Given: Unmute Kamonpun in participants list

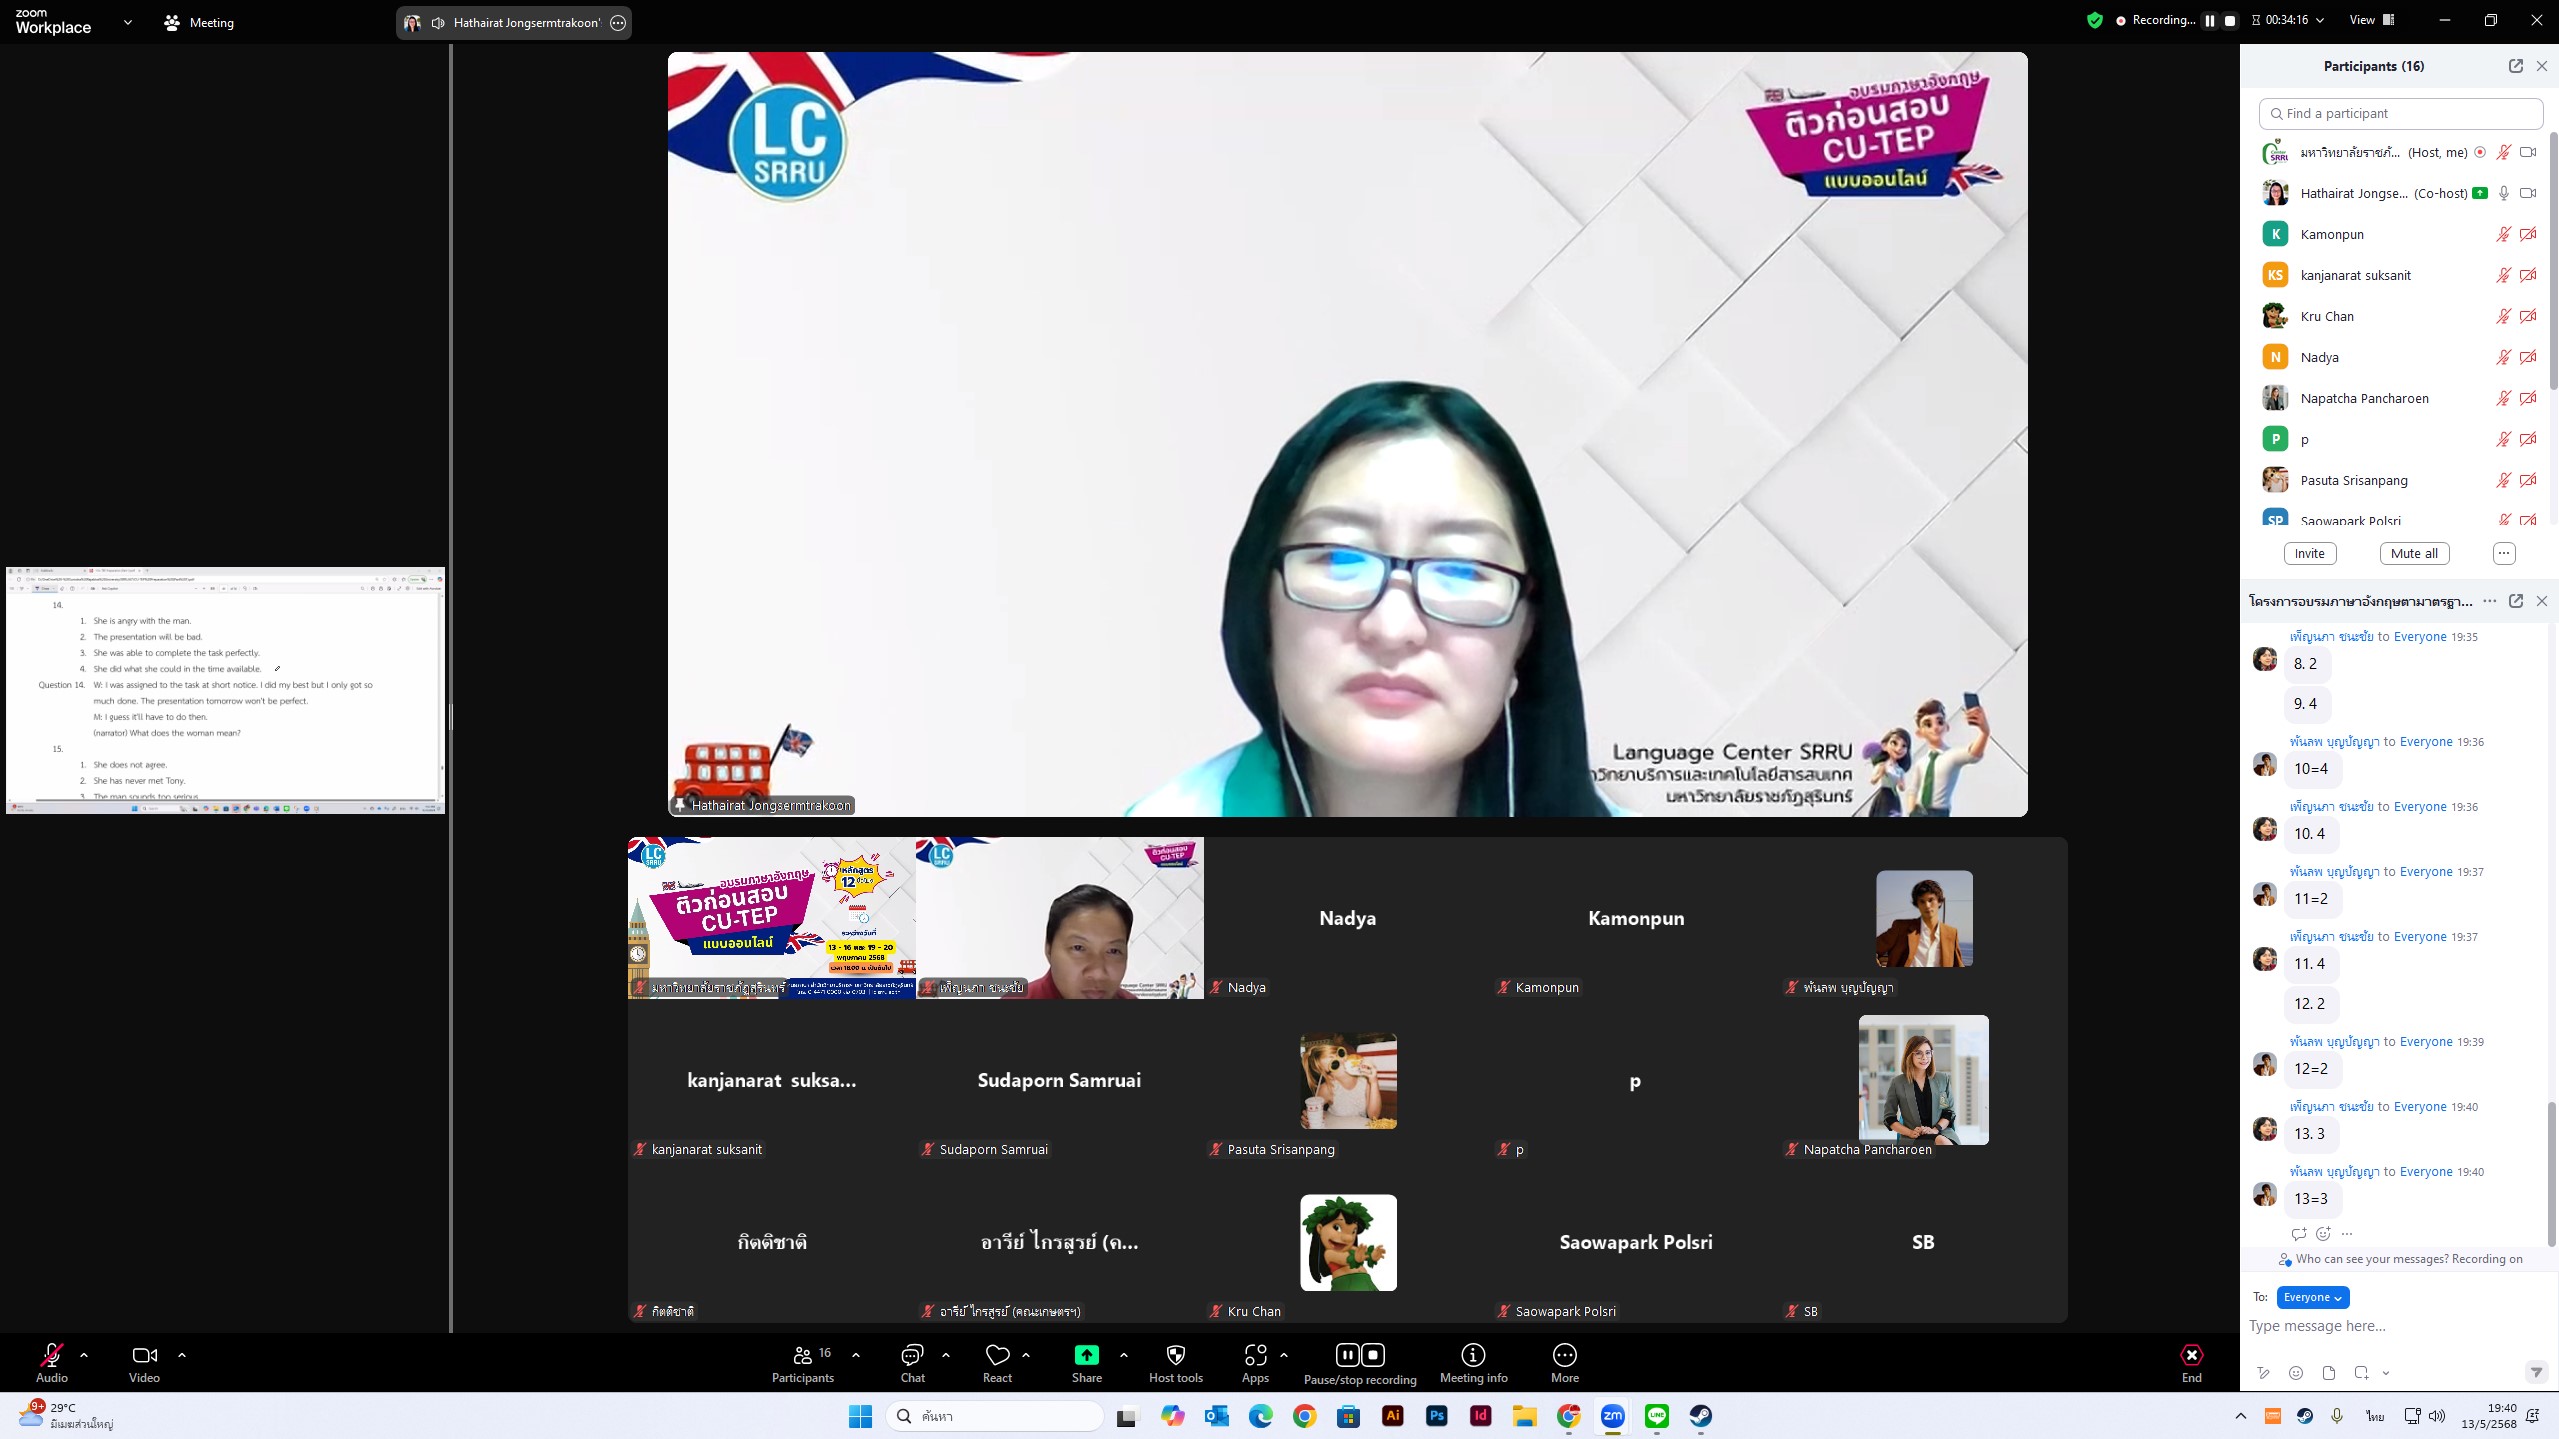Looking at the screenshot, I should pyautogui.click(x=2503, y=234).
